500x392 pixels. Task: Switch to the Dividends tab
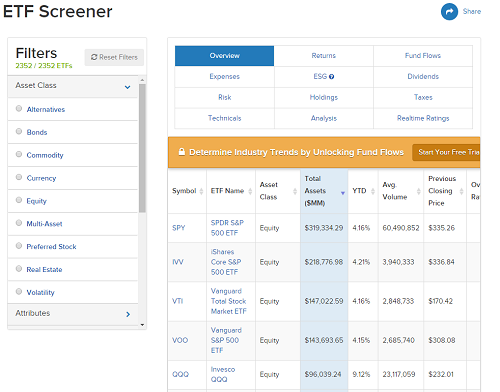[x=423, y=77]
